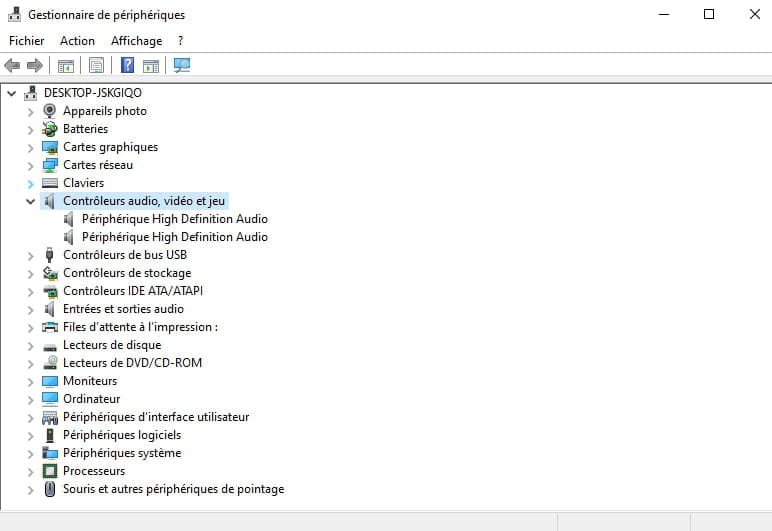Select Contrôleurs audio, vidéo et jeu label
This screenshot has height=531, width=772.
pyautogui.click(x=144, y=201)
